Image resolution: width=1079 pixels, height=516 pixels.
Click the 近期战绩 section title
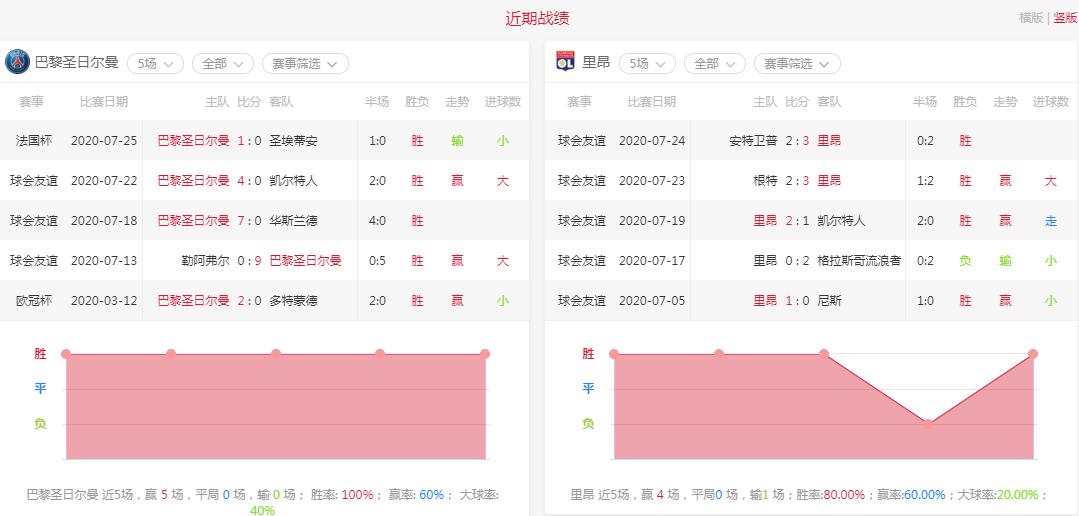pyautogui.click(x=537, y=19)
